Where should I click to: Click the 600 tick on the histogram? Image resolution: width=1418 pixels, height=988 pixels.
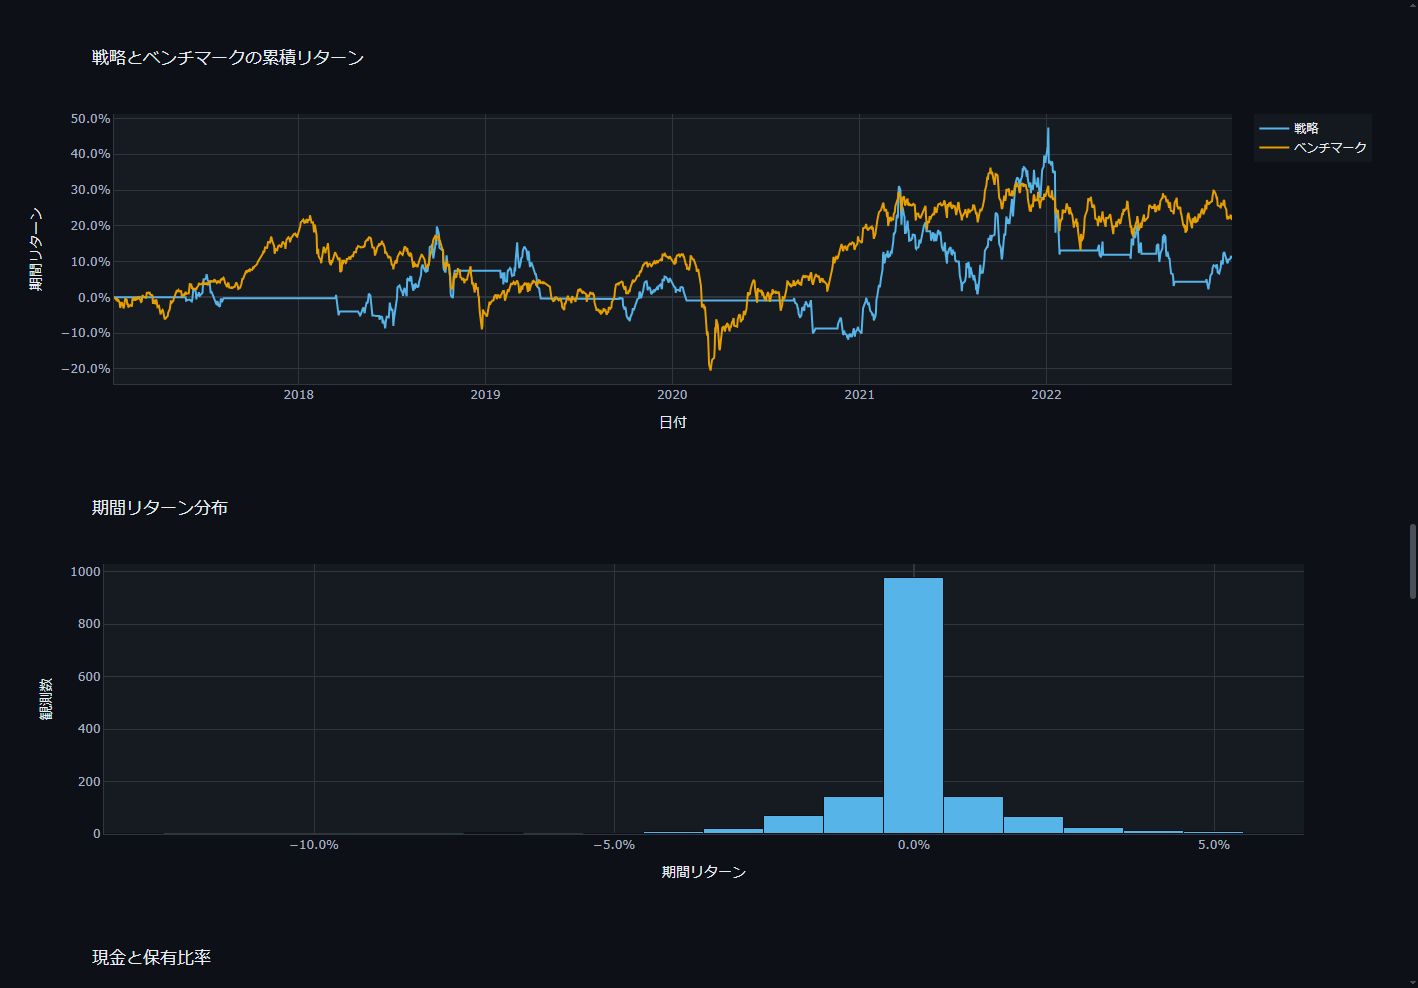[90, 677]
